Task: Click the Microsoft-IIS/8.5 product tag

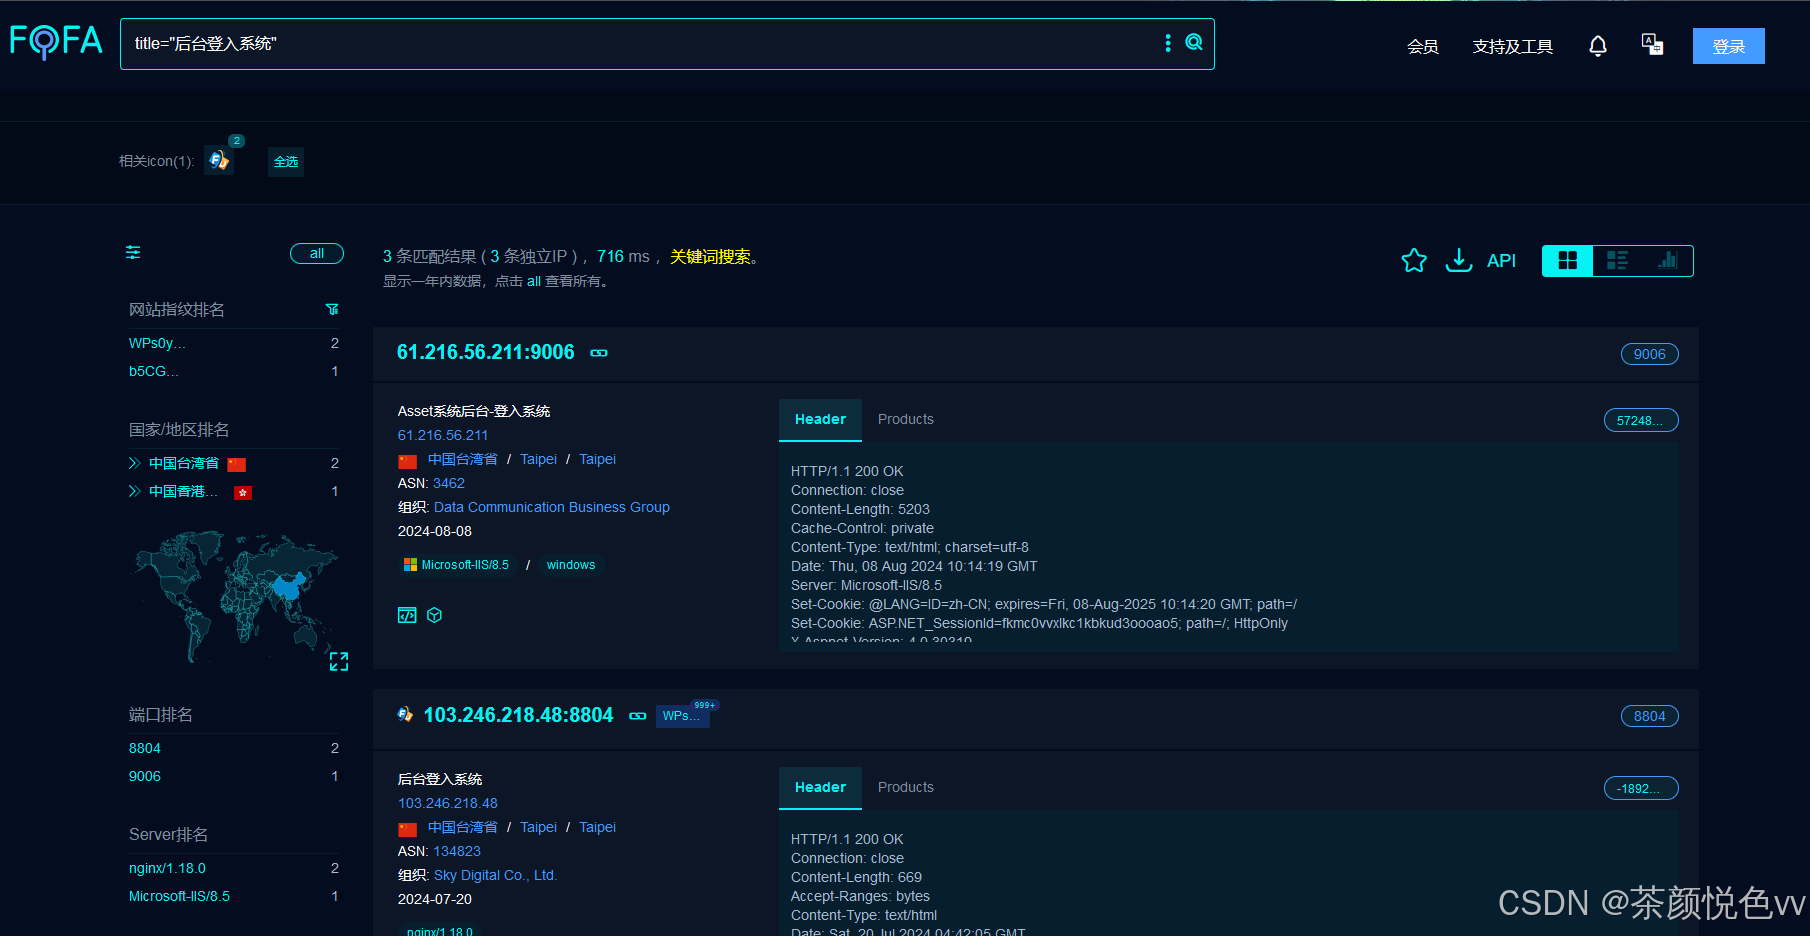Action: click(x=456, y=565)
